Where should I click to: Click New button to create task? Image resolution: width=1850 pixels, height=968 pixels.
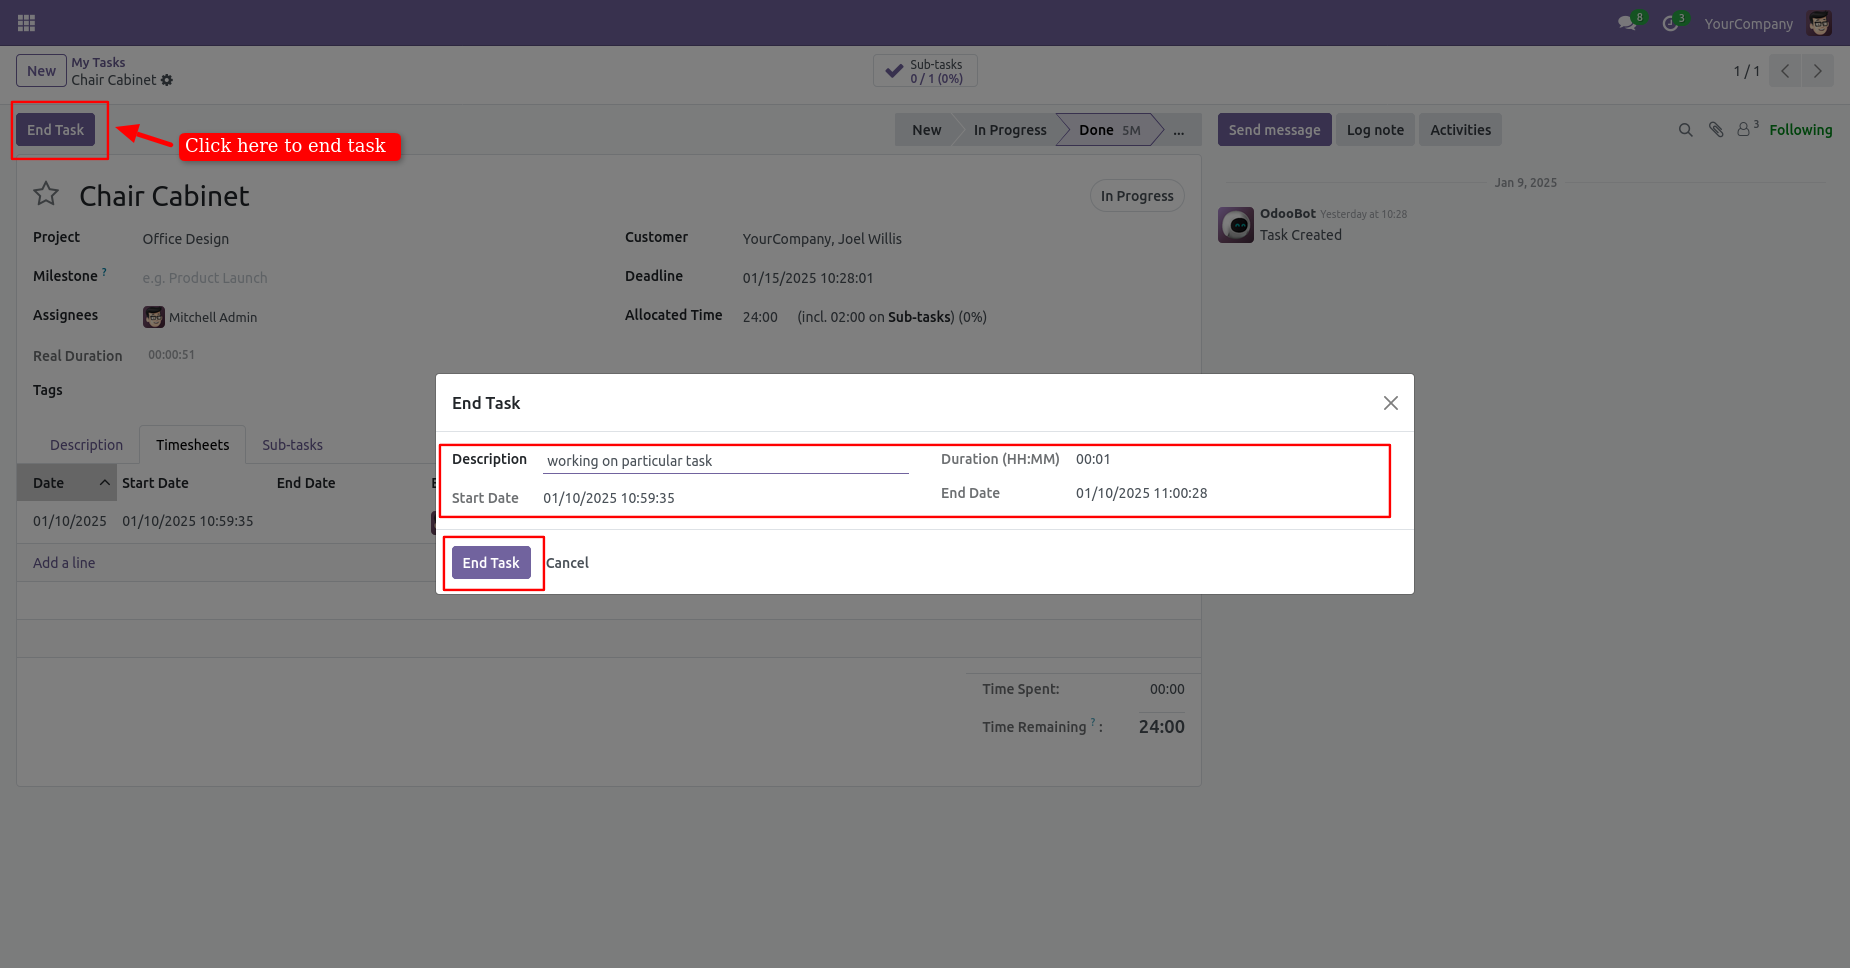point(41,71)
